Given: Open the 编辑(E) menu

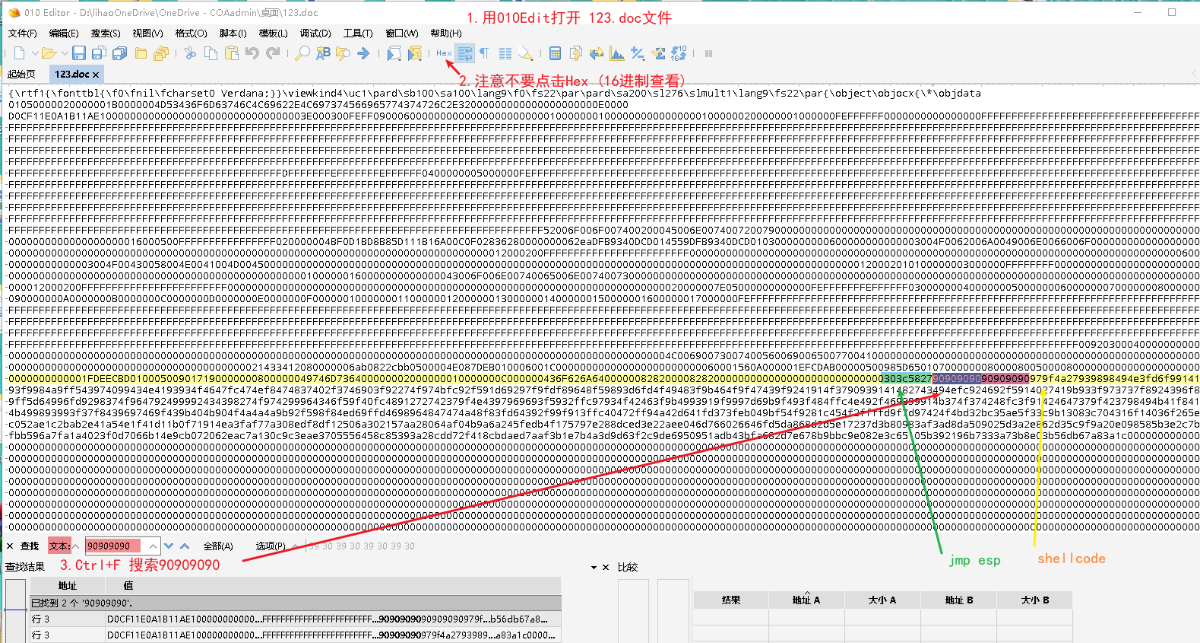Looking at the screenshot, I should click(64, 33).
